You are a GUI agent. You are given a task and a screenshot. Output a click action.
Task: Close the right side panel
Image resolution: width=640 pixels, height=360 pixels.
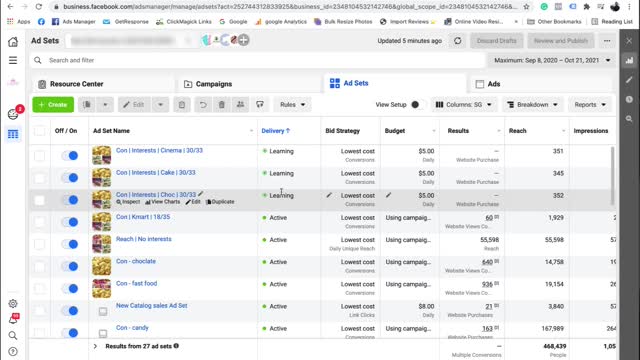pos(629,40)
